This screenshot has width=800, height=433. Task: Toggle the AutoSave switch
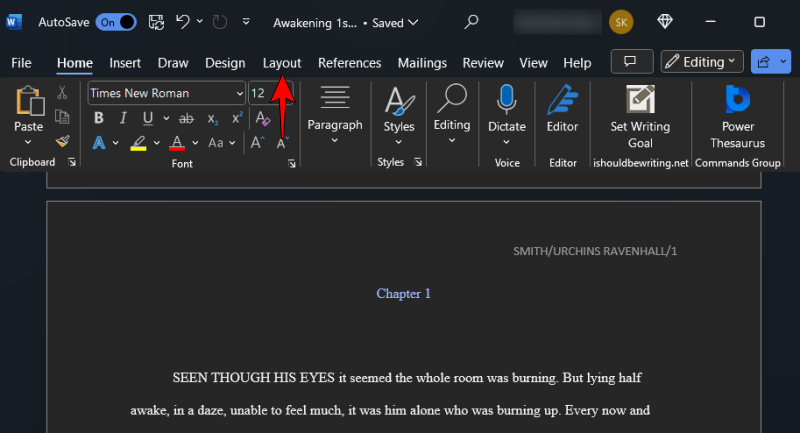pos(116,21)
